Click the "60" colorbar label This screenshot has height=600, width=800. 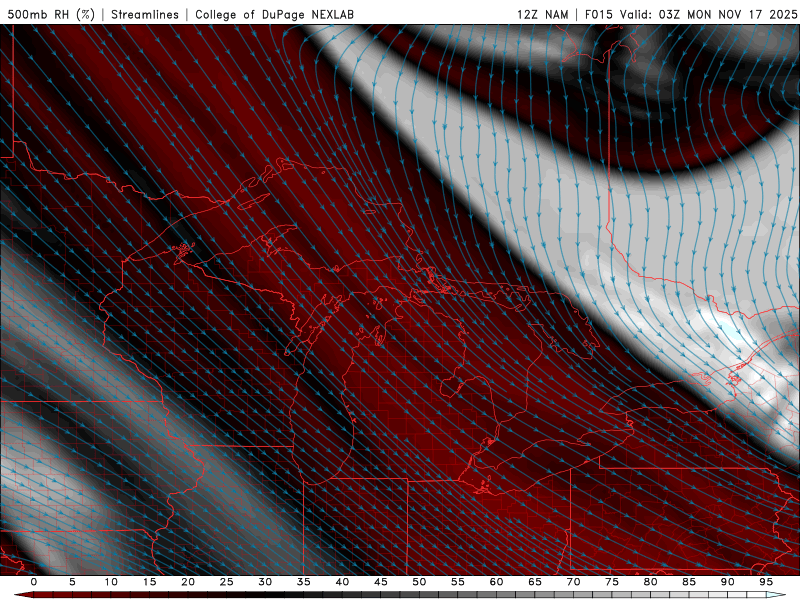pyautogui.click(x=496, y=582)
